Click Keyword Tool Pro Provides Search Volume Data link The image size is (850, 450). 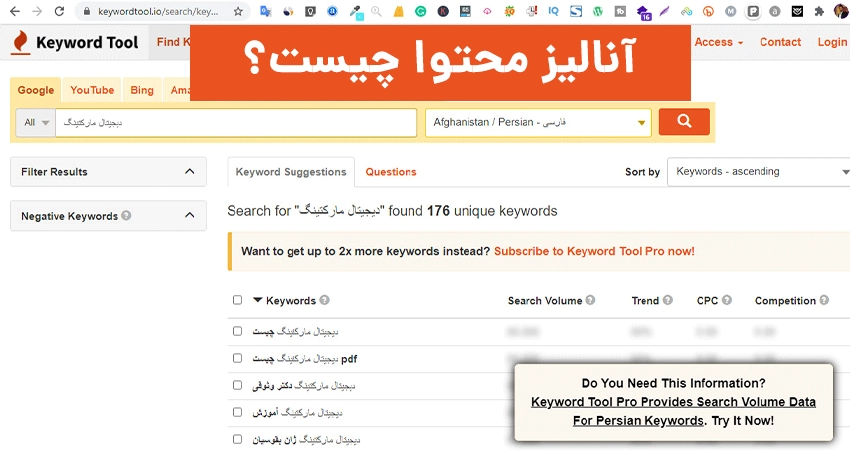coord(673,402)
